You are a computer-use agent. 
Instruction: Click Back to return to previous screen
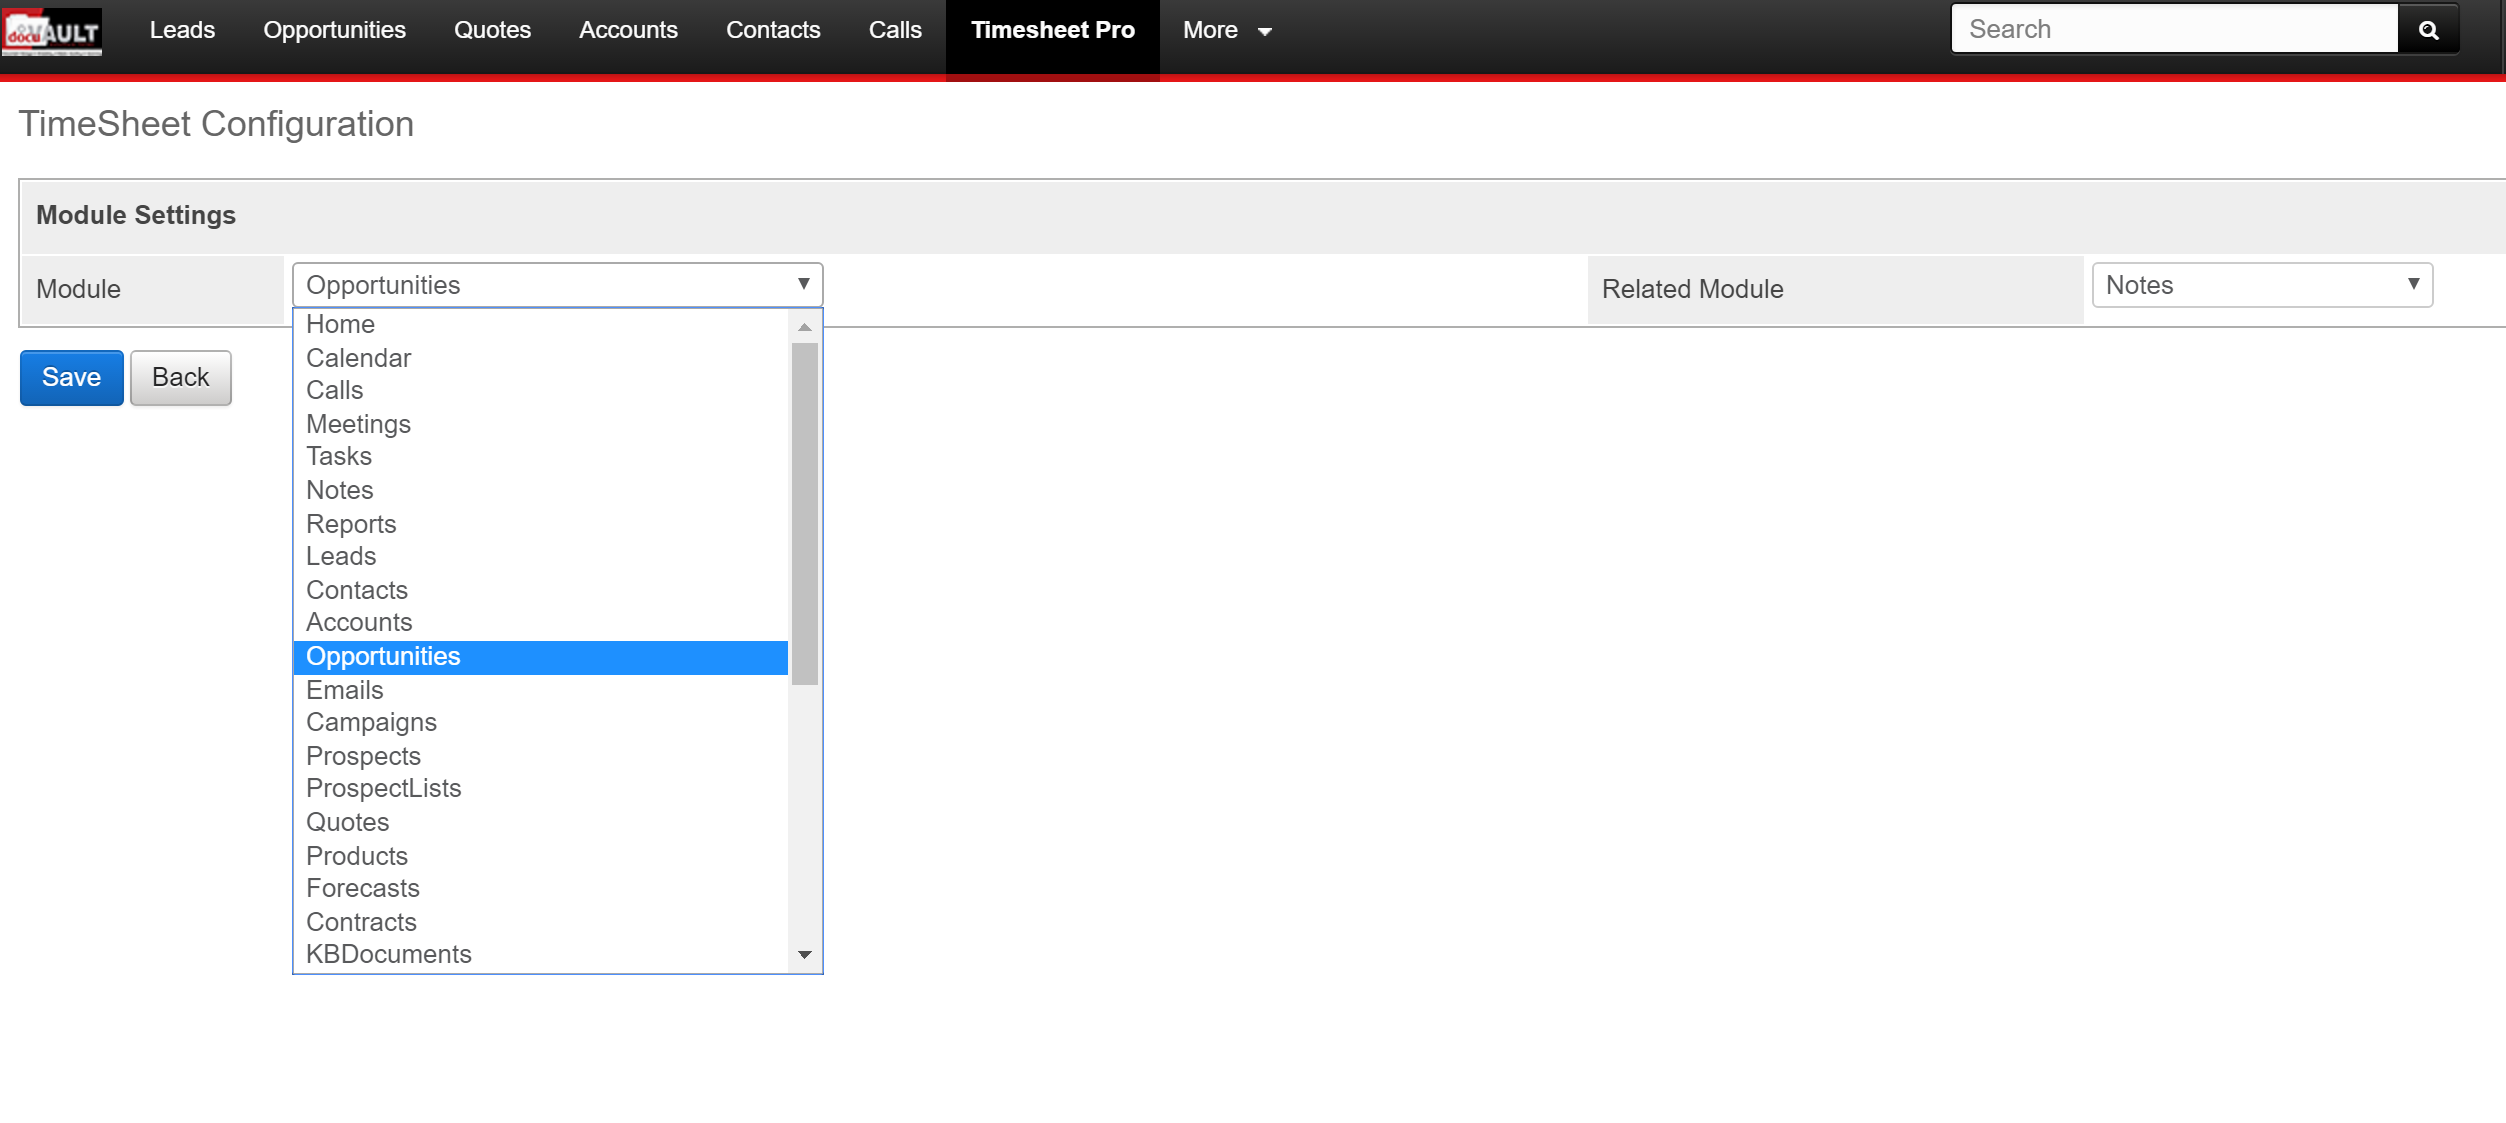coord(181,377)
